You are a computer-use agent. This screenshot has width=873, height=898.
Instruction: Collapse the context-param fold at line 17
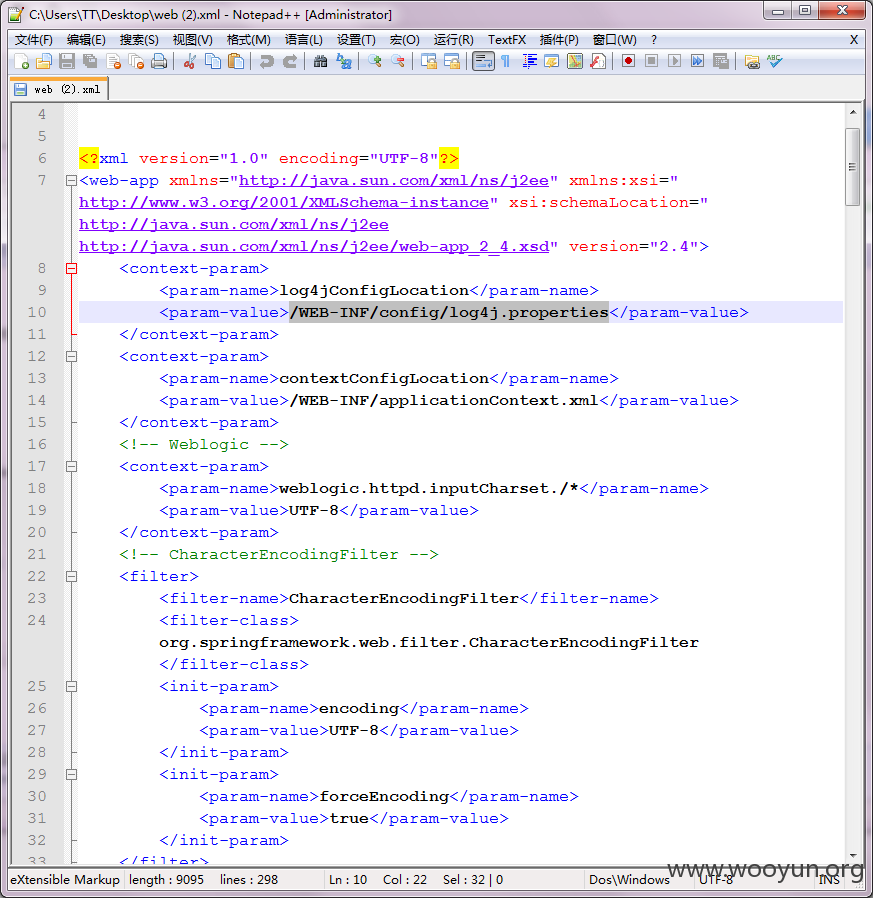(x=72, y=467)
